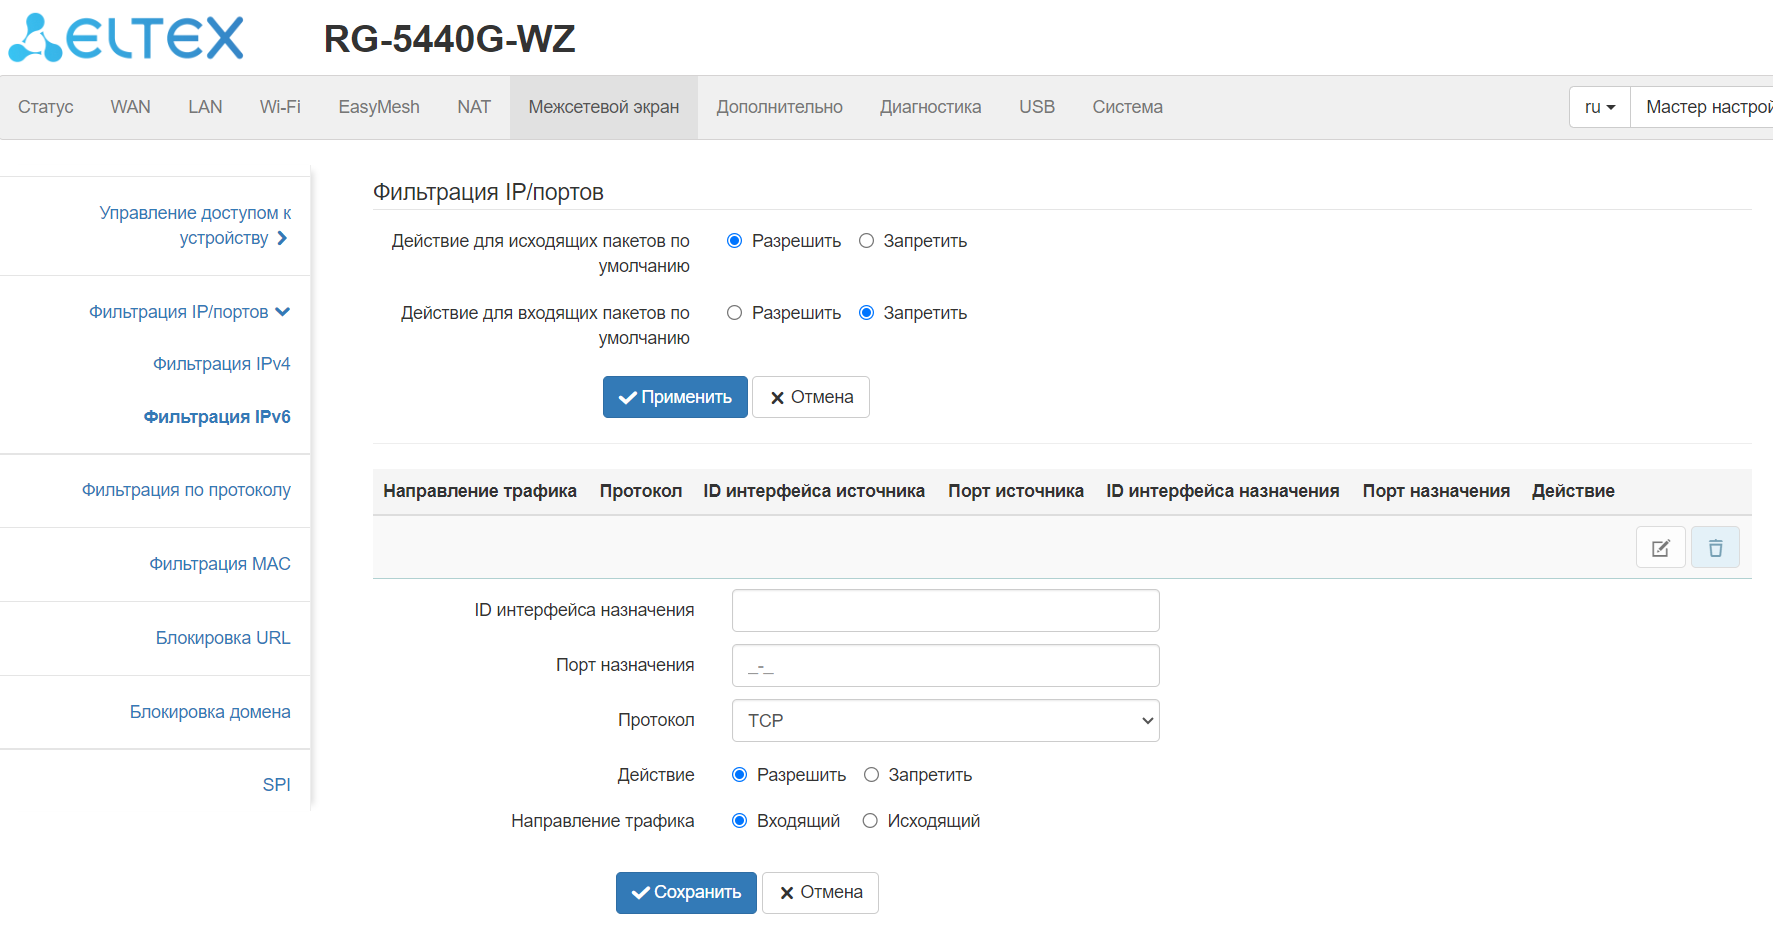1773x939 pixels.
Task: Click Отмена next to Сохранить
Action: [x=820, y=893]
